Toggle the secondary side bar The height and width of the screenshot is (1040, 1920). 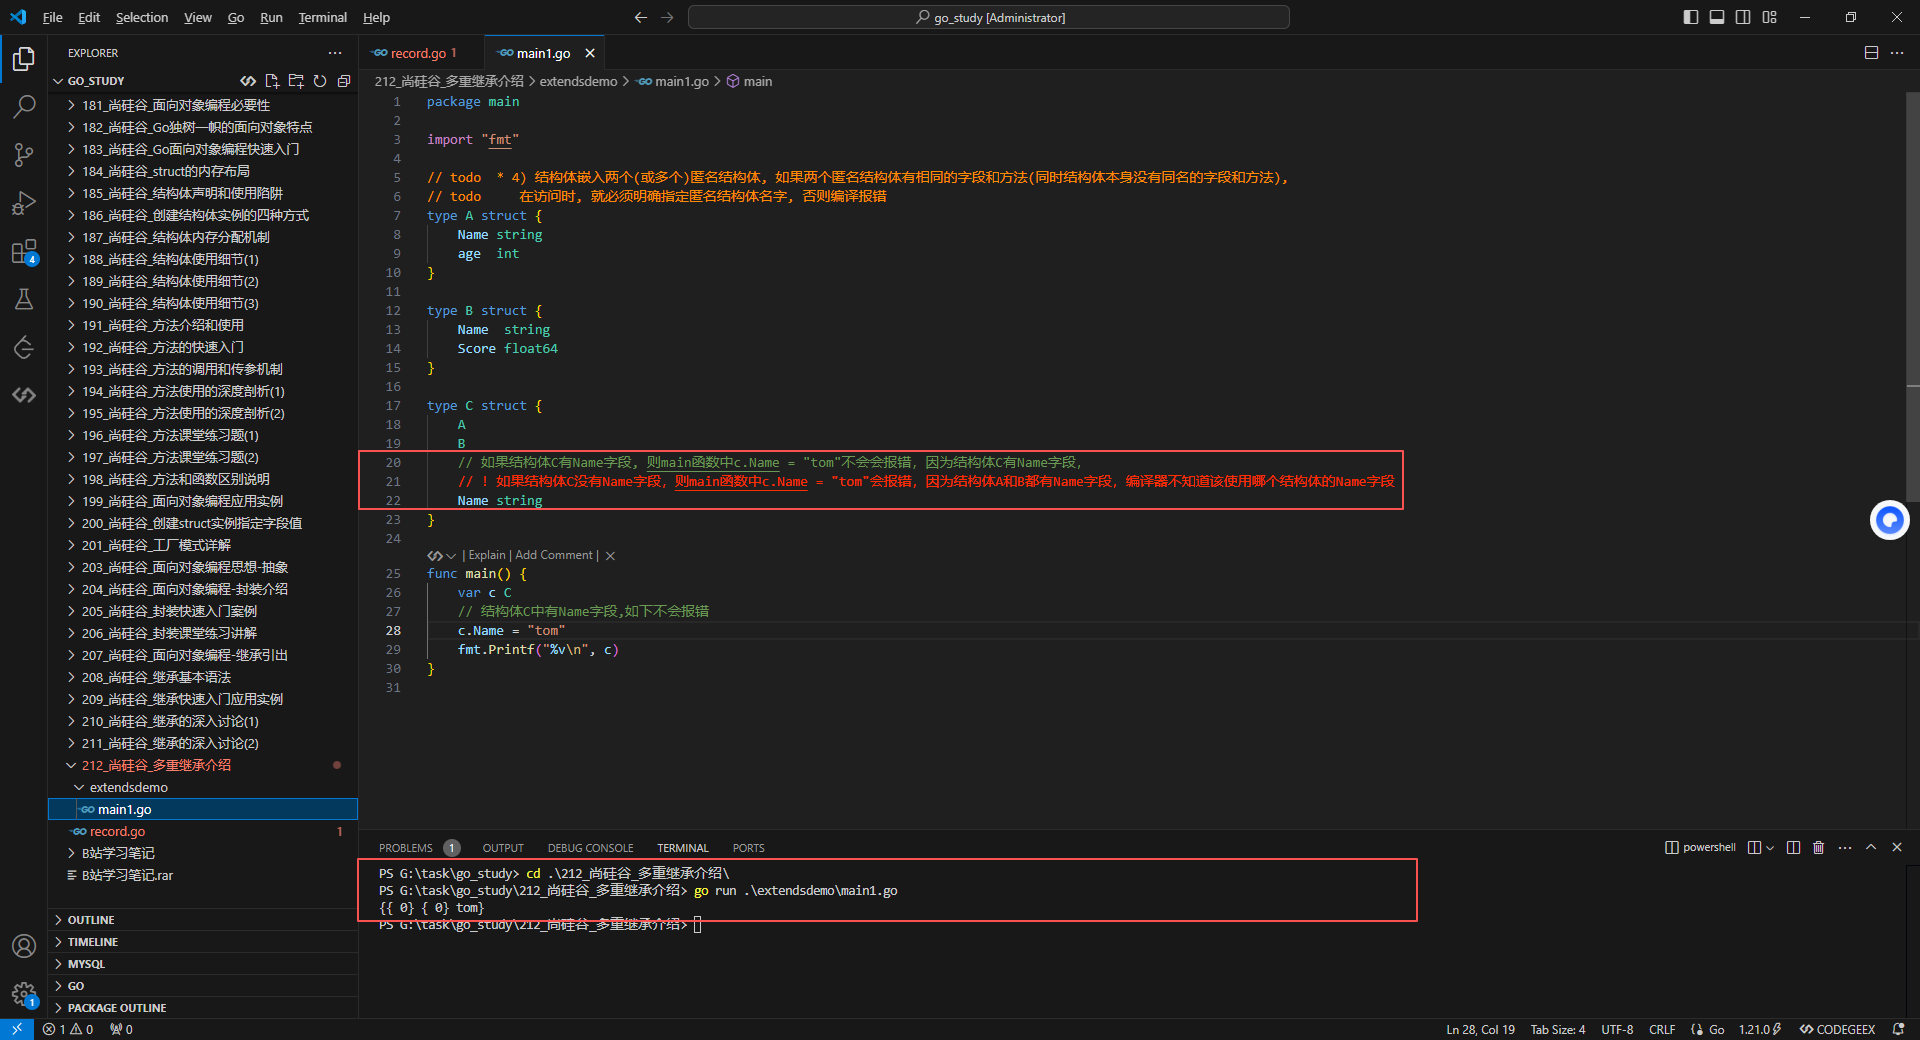1743,17
